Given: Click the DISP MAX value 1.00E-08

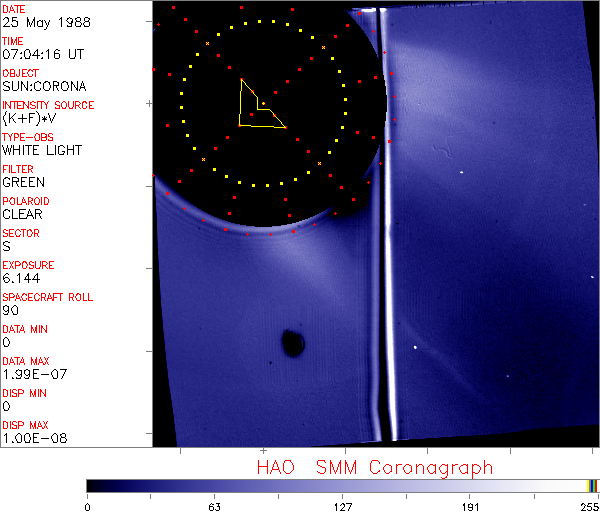Looking at the screenshot, I should coord(33,439).
